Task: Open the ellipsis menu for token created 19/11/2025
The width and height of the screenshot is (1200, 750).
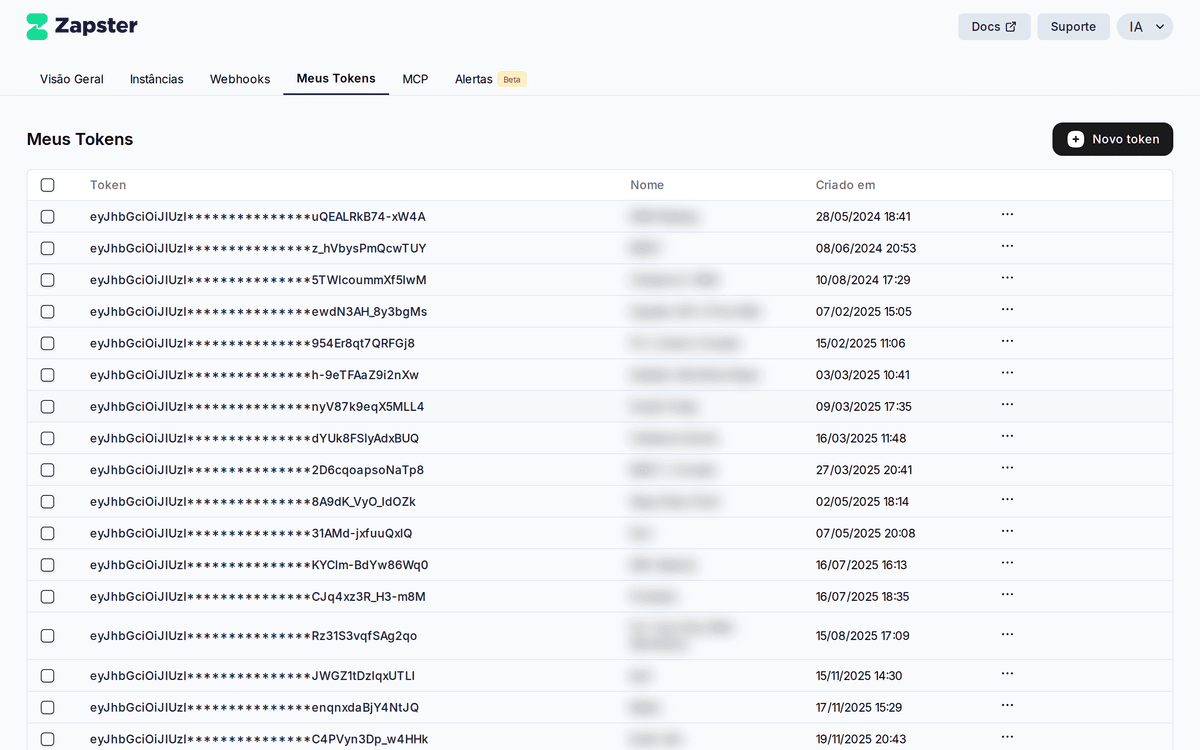Action: point(1007,738)
